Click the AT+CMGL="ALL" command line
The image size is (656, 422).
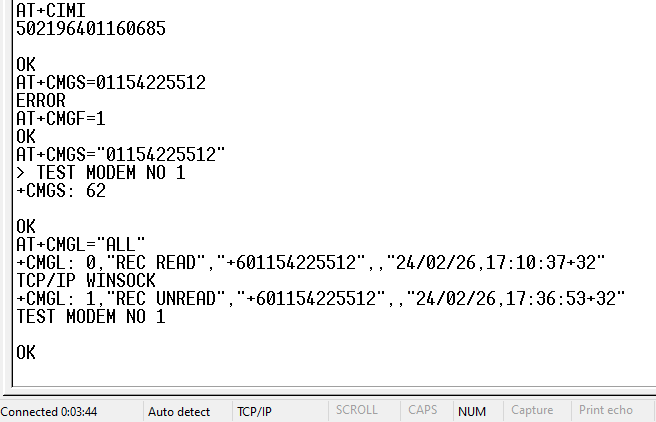pyautogui.click(x=81, y=244)
